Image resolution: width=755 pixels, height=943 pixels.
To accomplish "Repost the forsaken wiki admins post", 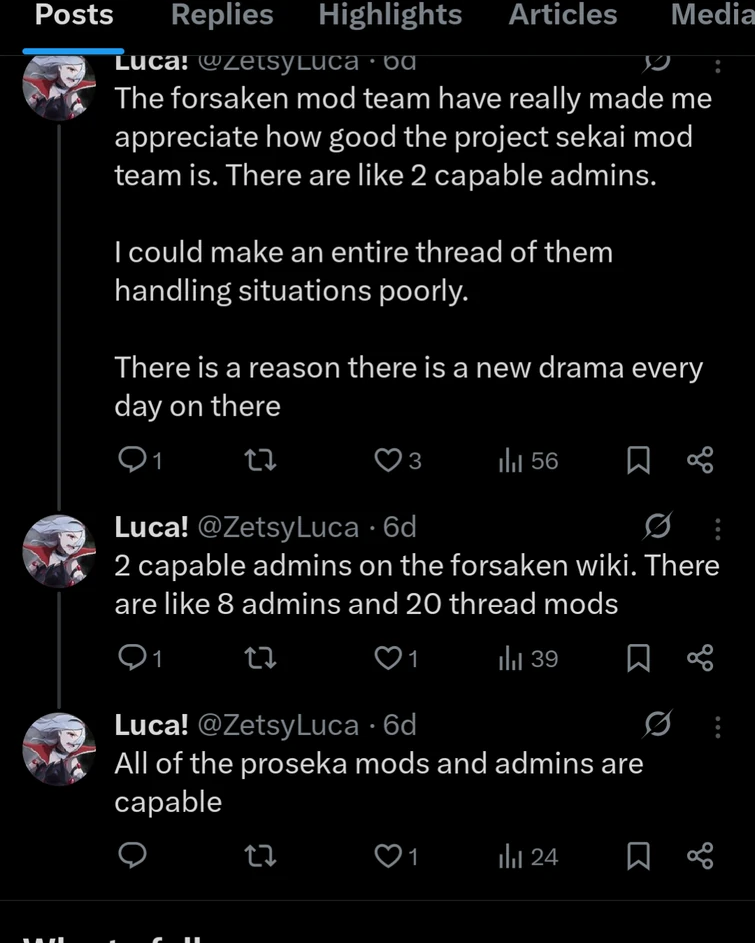I will (x=261, y=658).
